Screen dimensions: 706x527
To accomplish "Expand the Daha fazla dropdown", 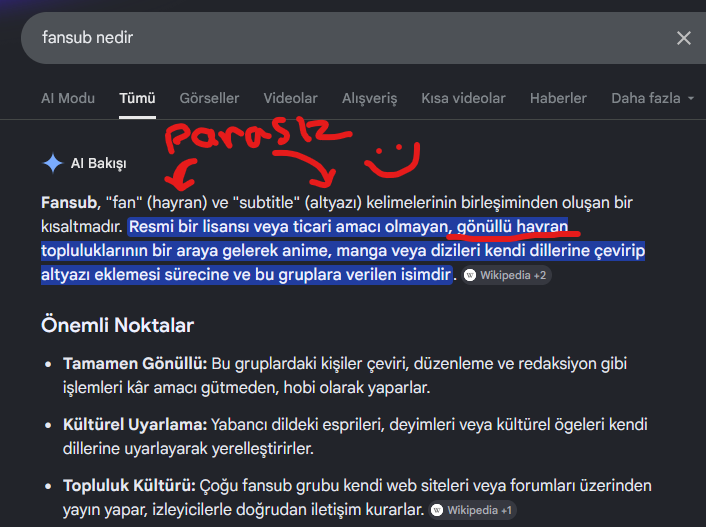I will coord(652,98).
